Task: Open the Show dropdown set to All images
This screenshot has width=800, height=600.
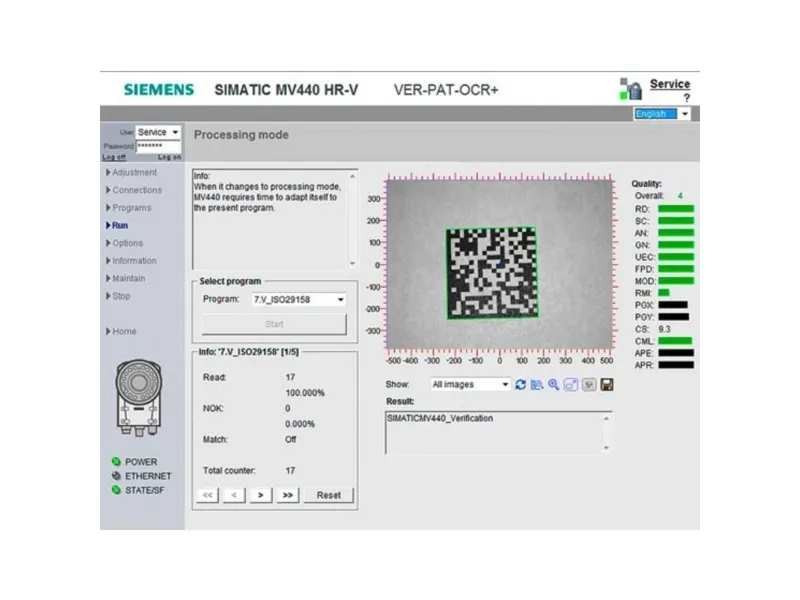Action: [x=470, y=384]
